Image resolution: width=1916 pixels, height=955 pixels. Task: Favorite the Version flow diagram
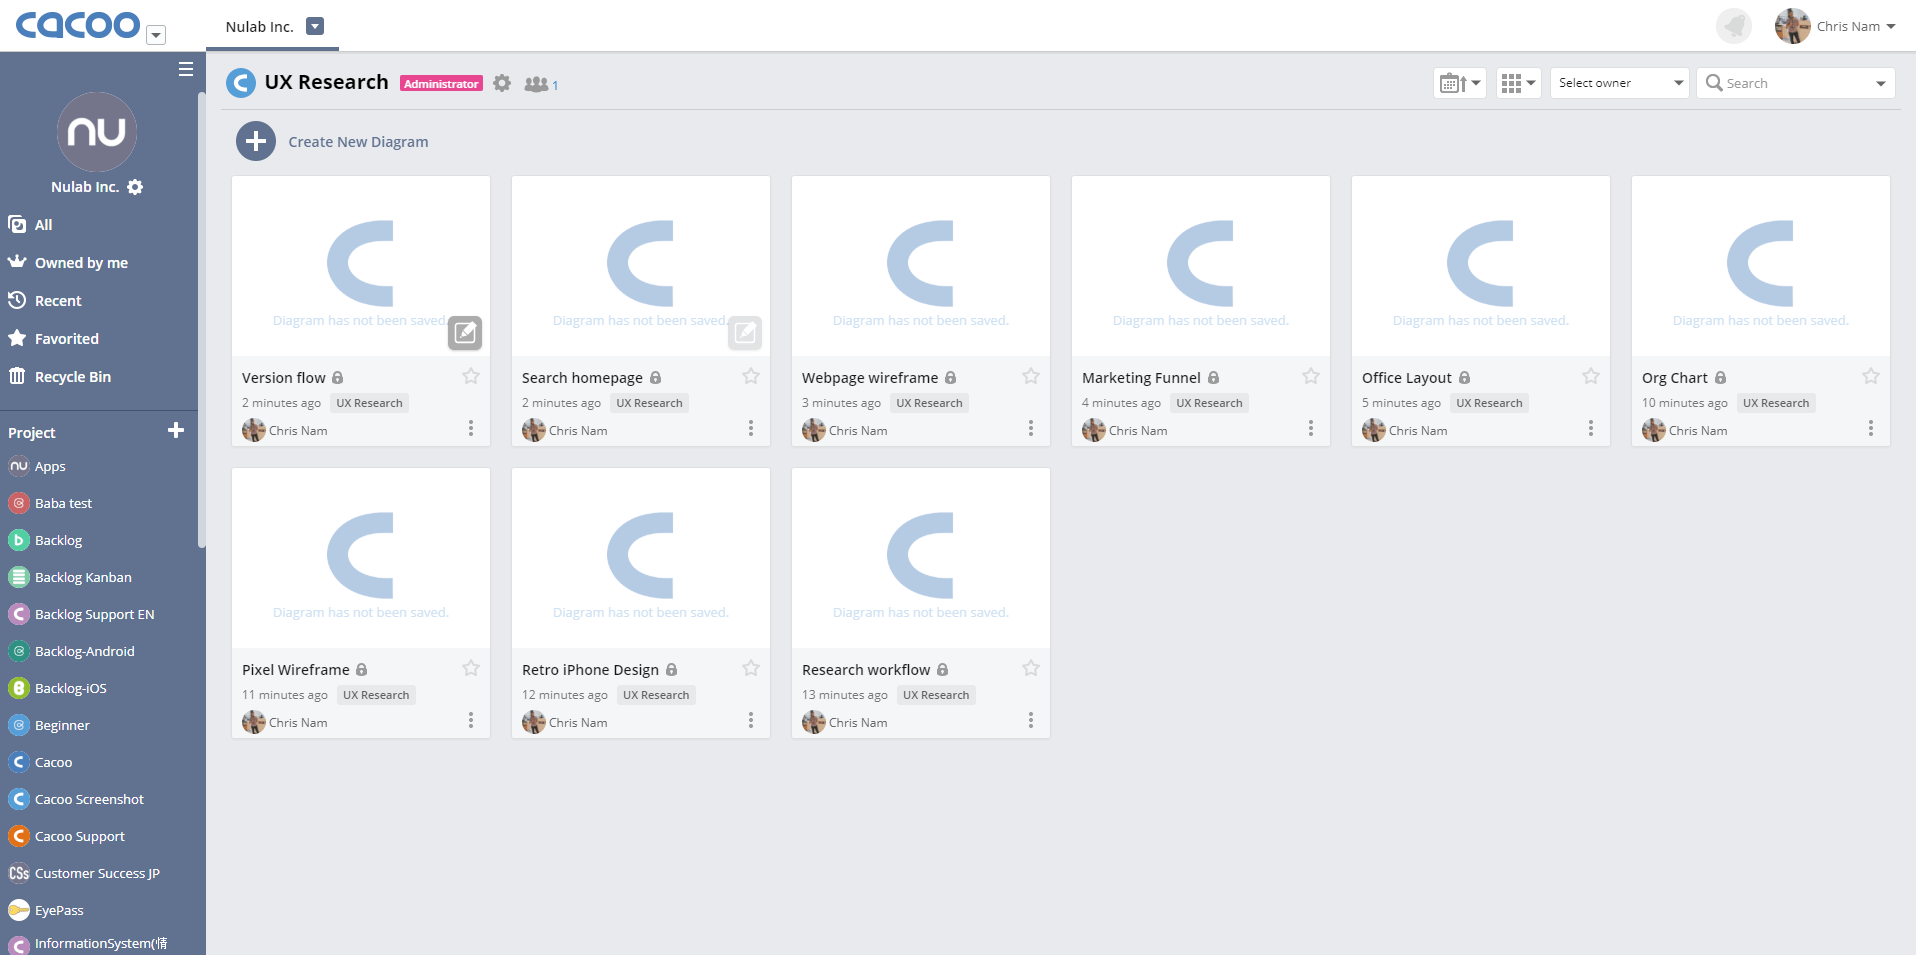(x=471, y=377)
